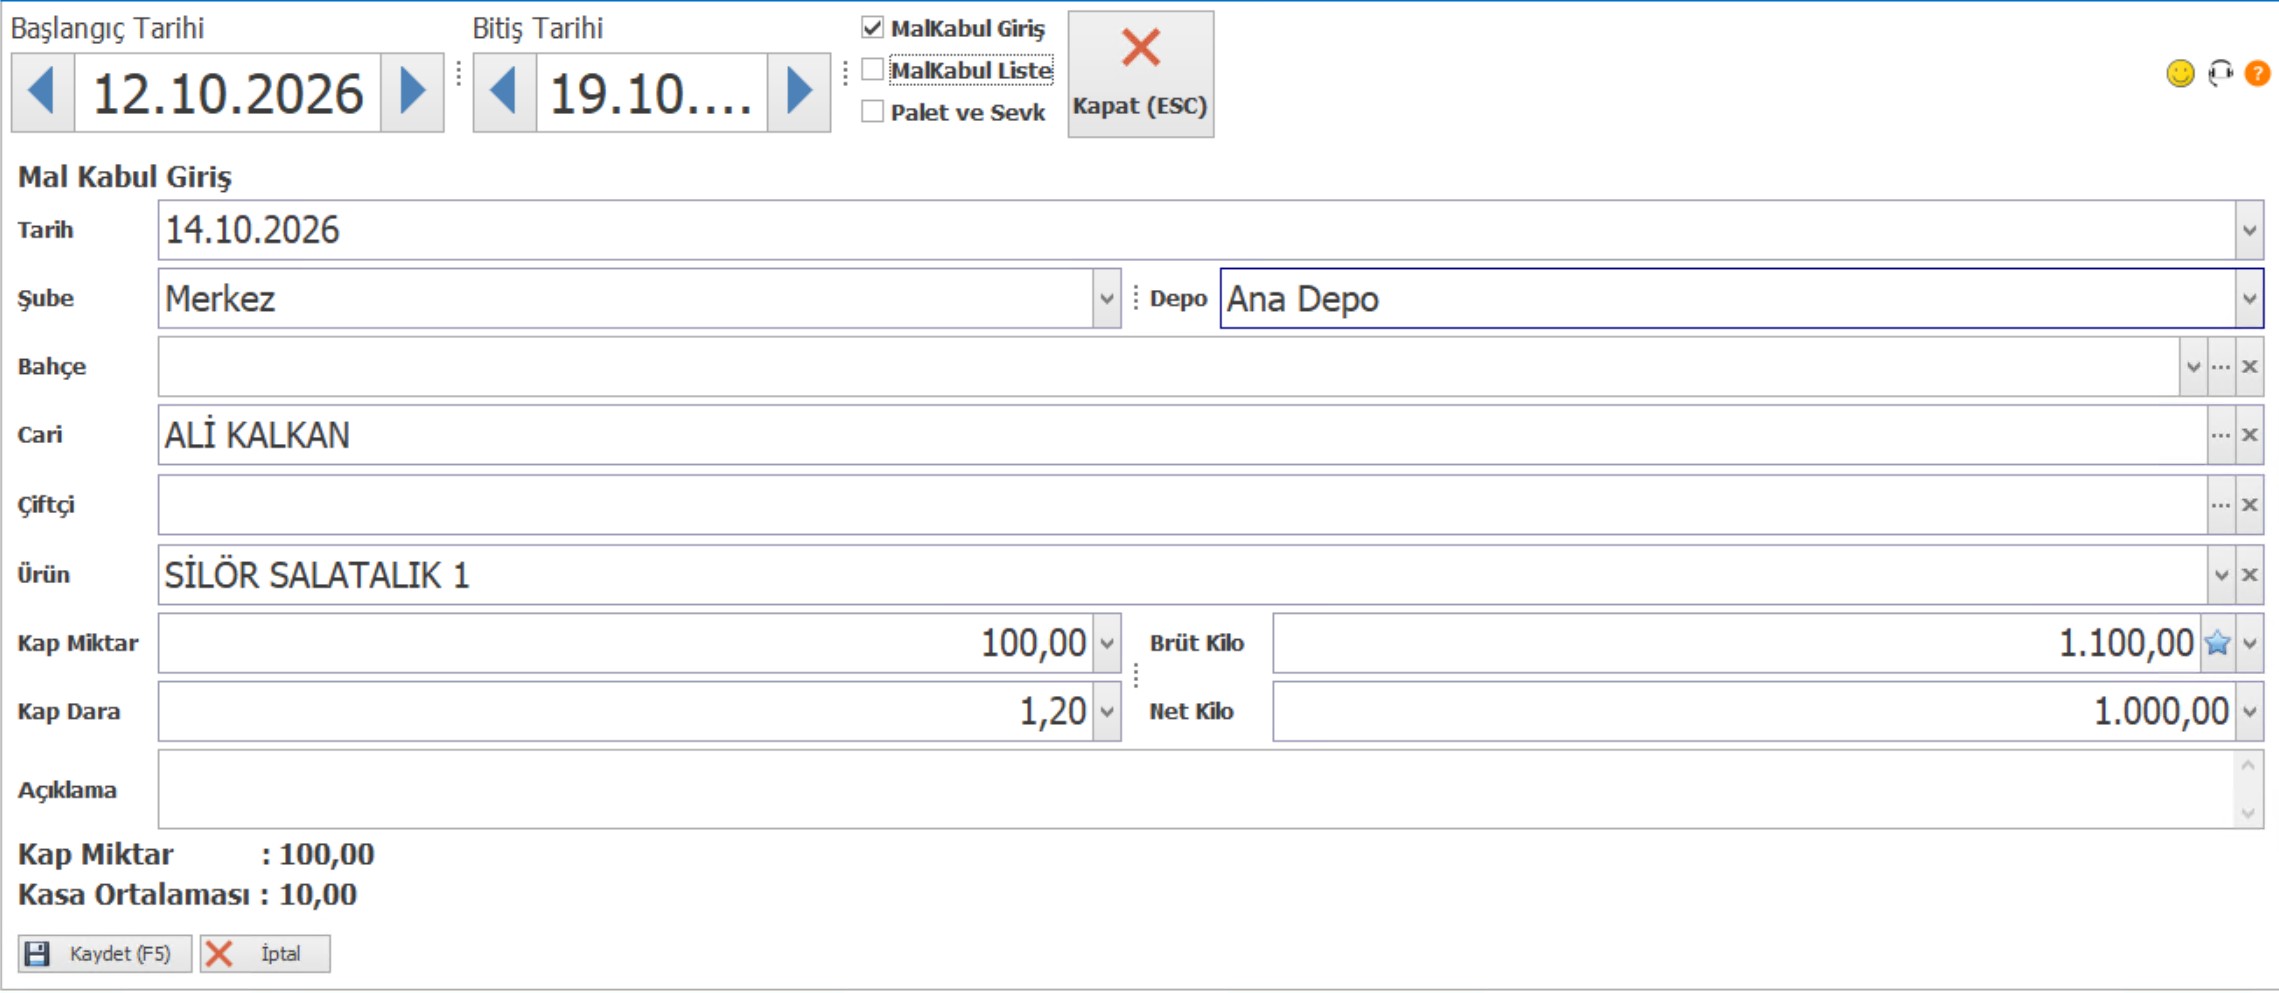Click the Net Kilo value field
This screenshot has width=2279, height=993.
coord(1755,712)
